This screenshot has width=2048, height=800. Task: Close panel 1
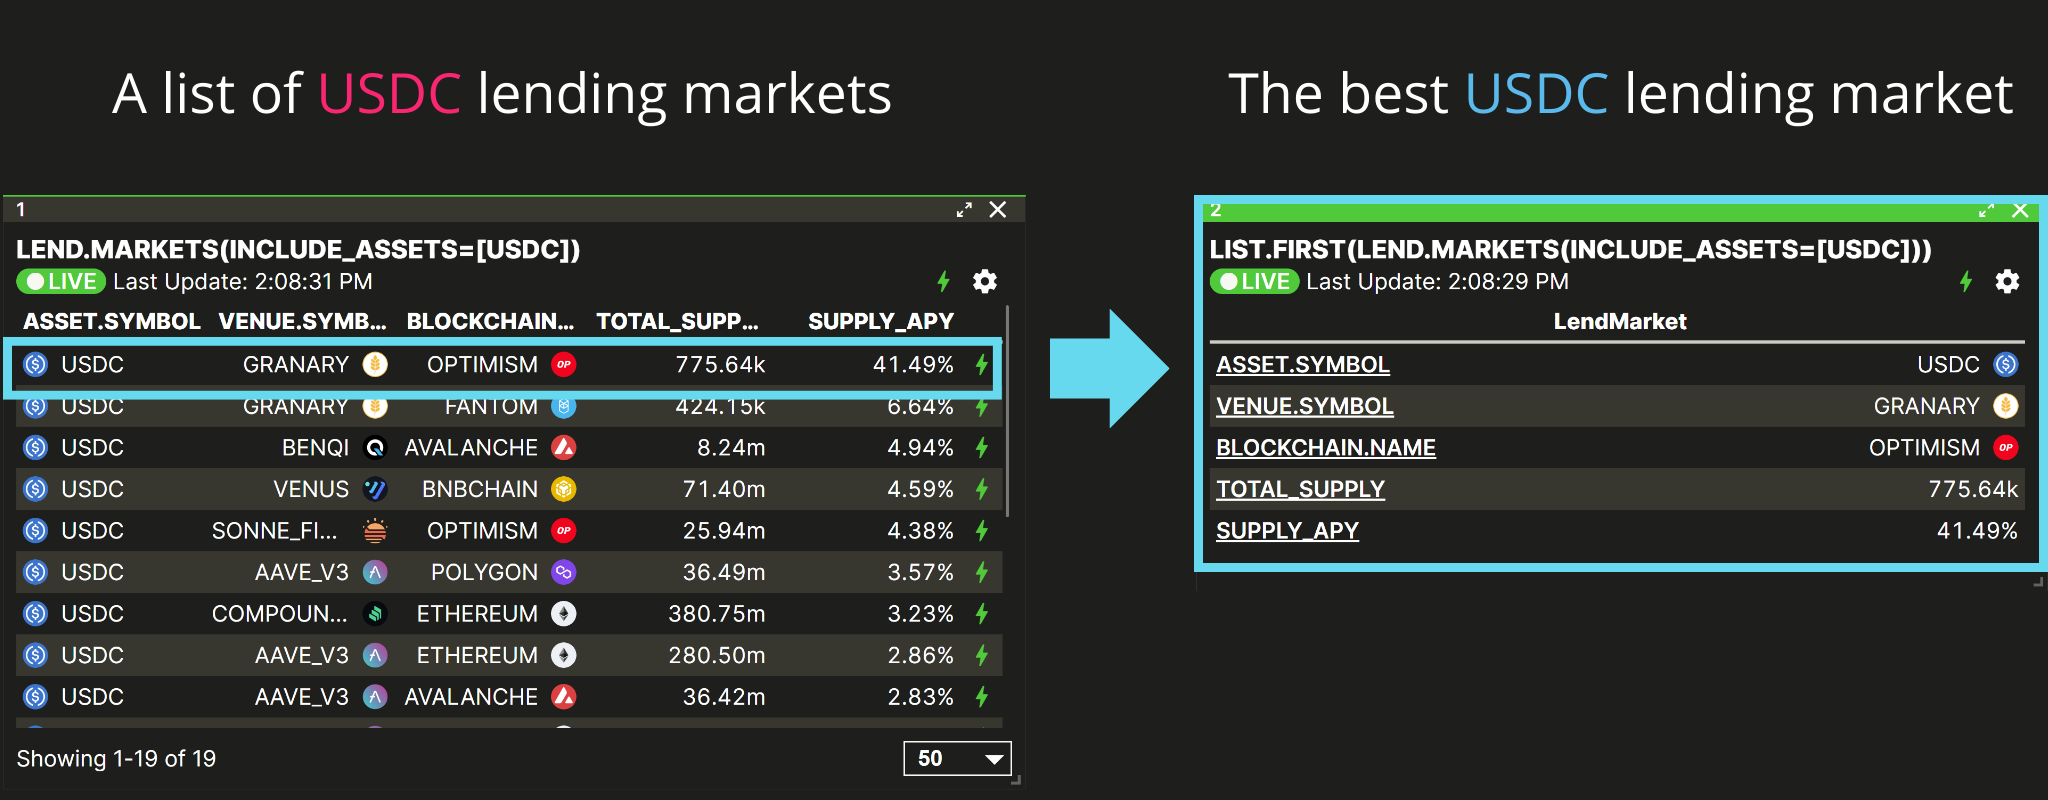tap(998, 210)
